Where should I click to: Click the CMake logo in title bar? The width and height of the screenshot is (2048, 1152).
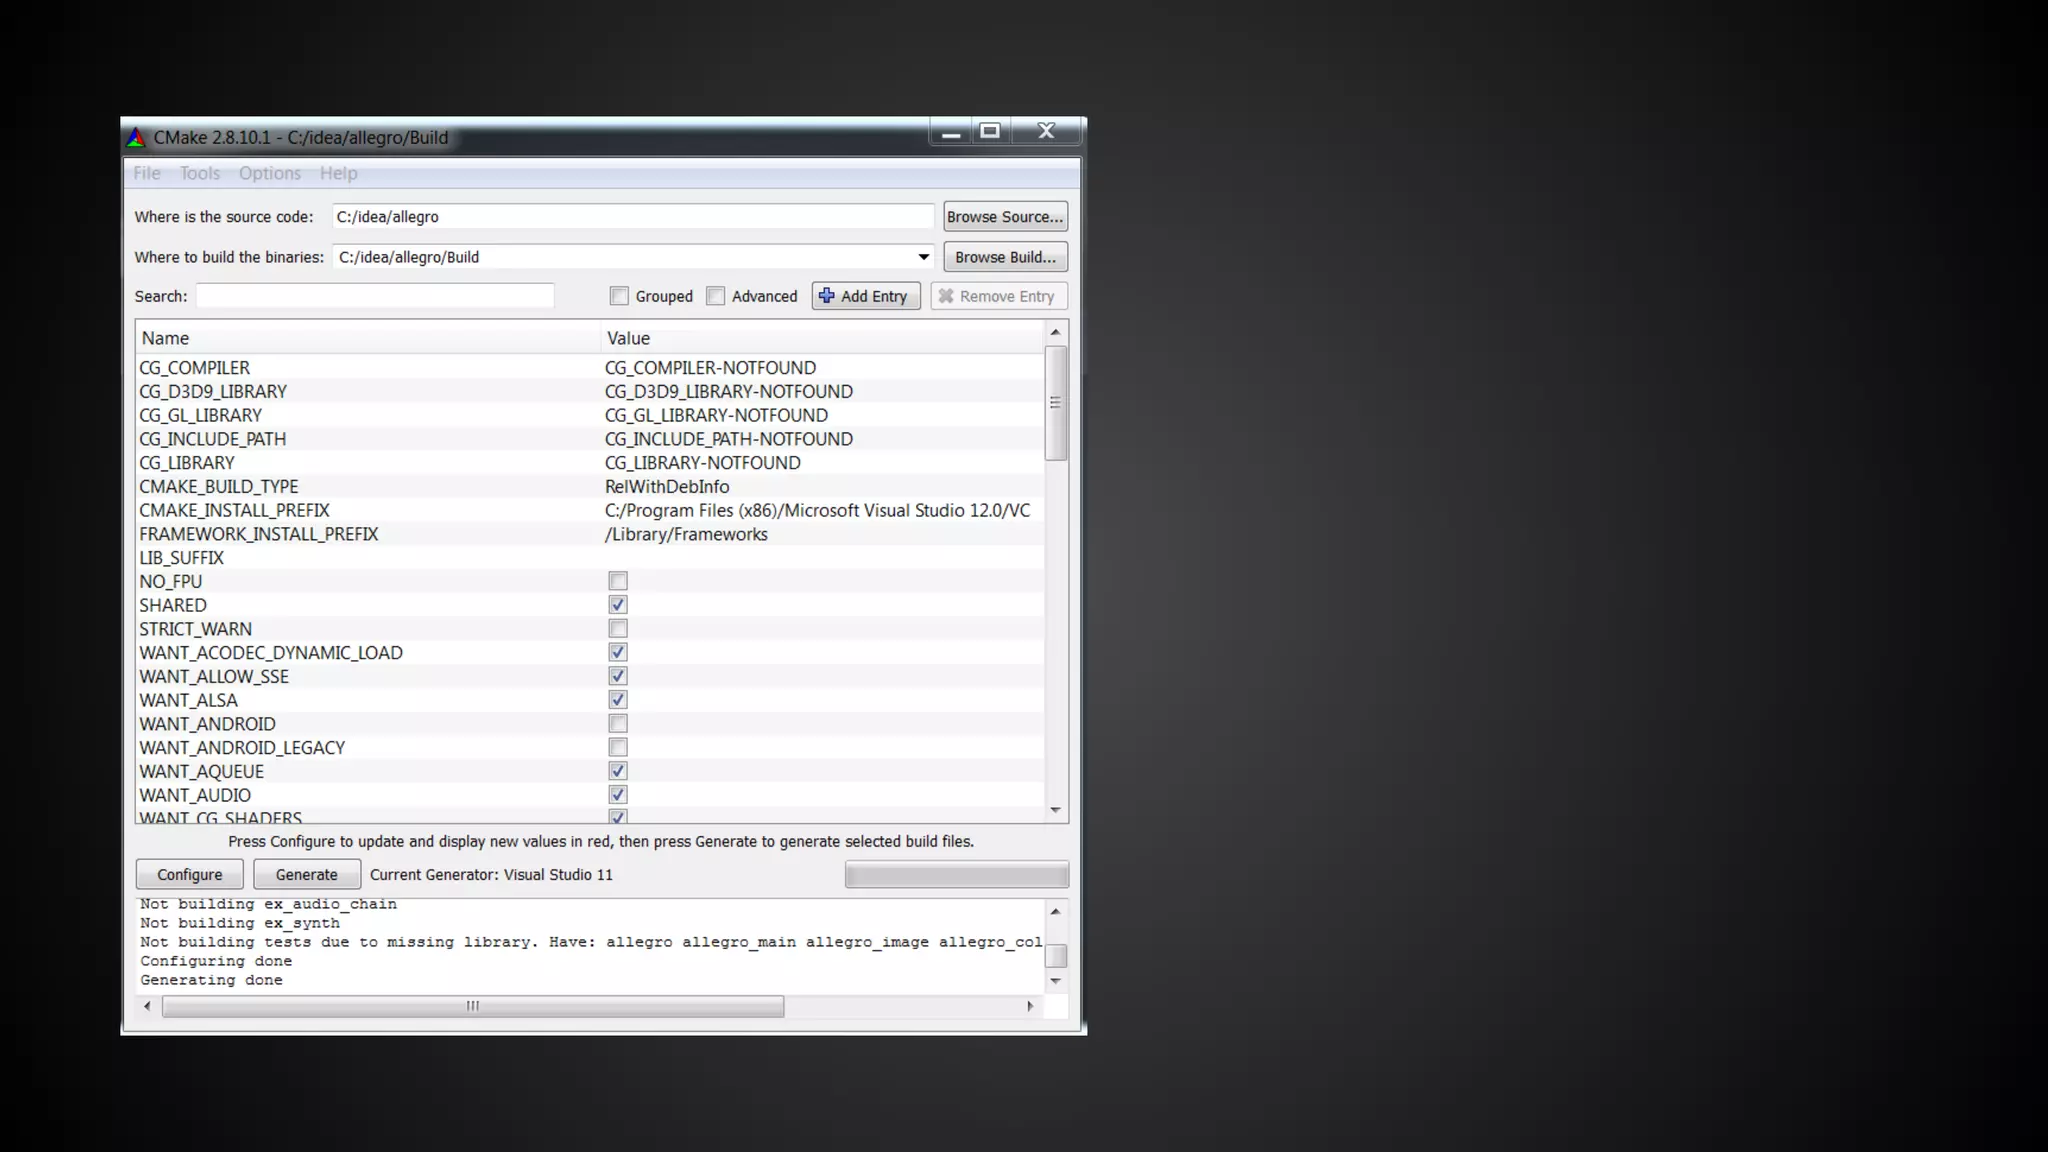pyautogui.click(x=136, y=138)
